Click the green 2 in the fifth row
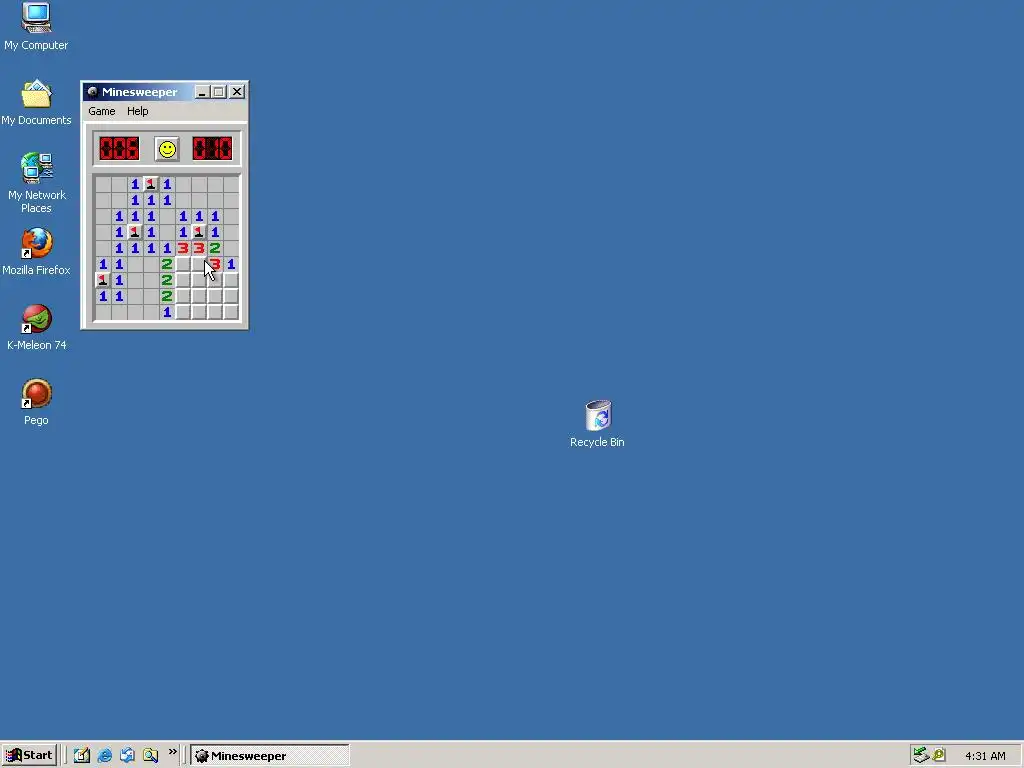Image resolution: width=1024 pixels, height=768 pixels. pyautogui.click(x=215, y=248)
